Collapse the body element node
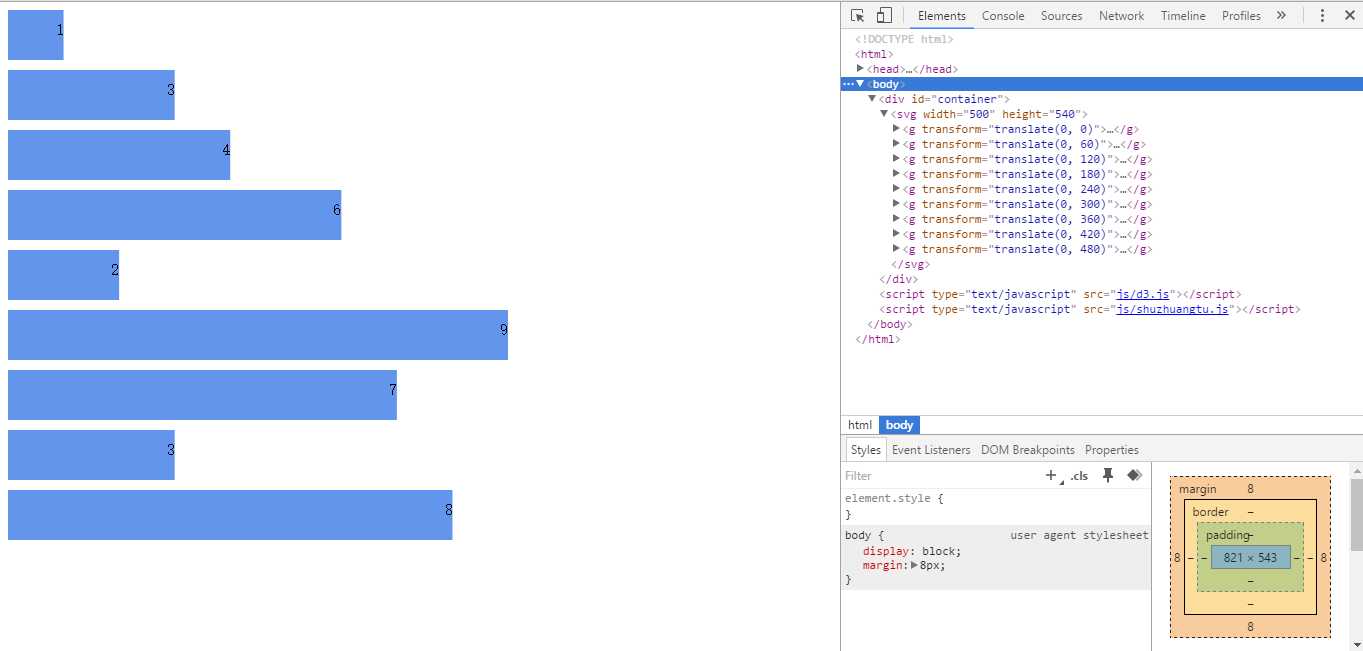This screenshot has height=651, width=1363. (x=860, y=84)
